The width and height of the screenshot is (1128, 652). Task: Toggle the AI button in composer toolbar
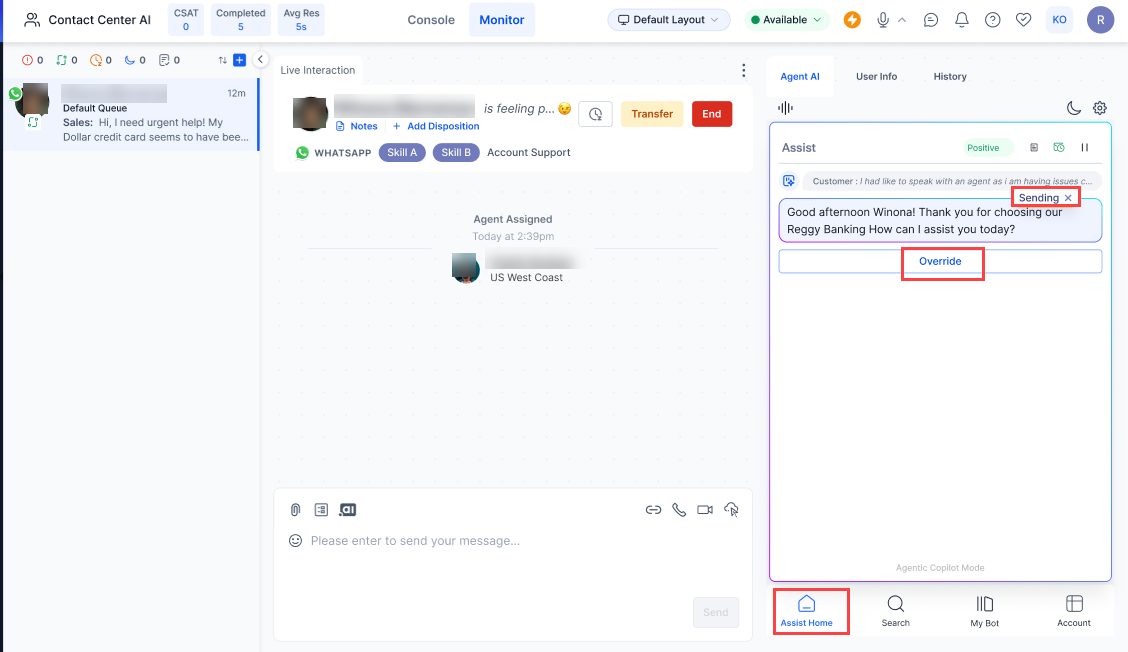(347, 510)
